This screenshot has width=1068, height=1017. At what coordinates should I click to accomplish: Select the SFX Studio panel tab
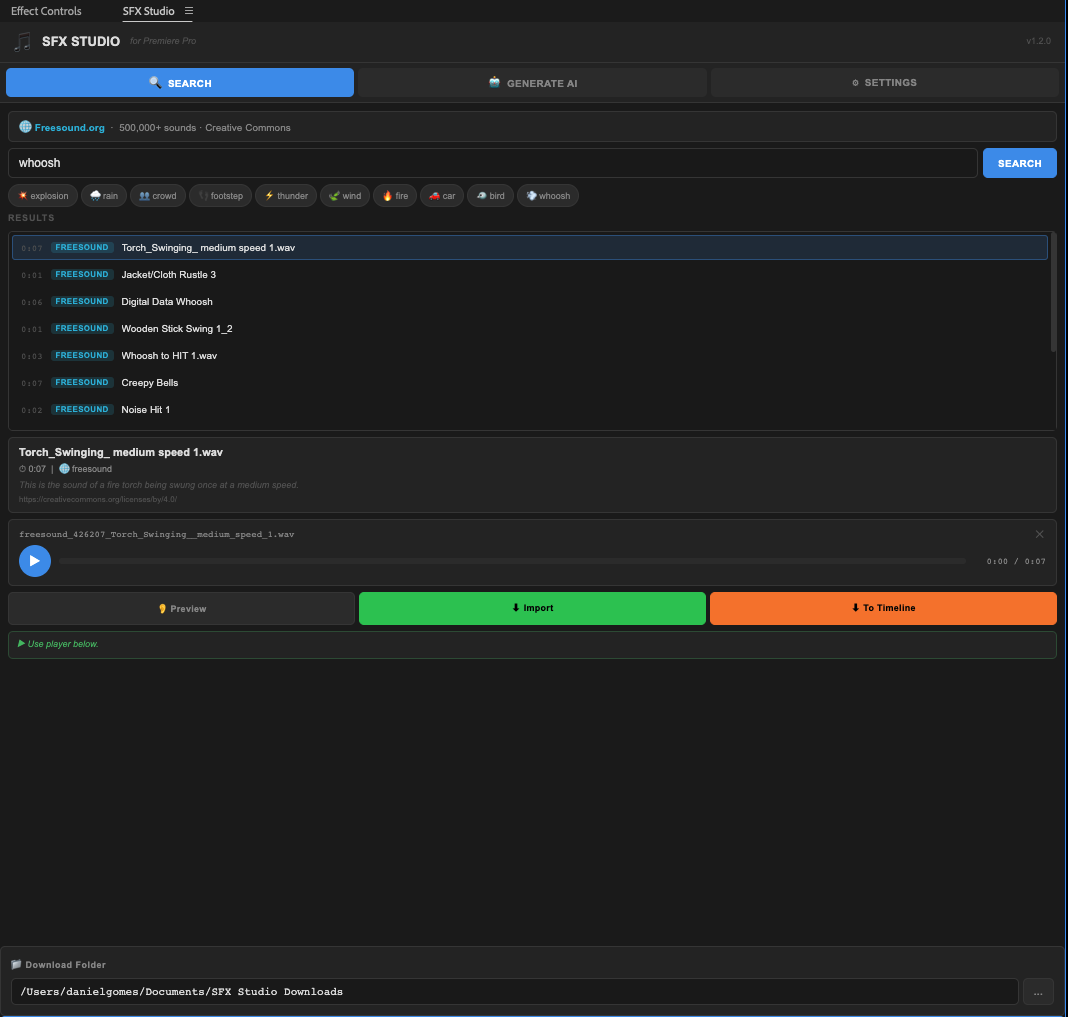(x=148, y=11)
